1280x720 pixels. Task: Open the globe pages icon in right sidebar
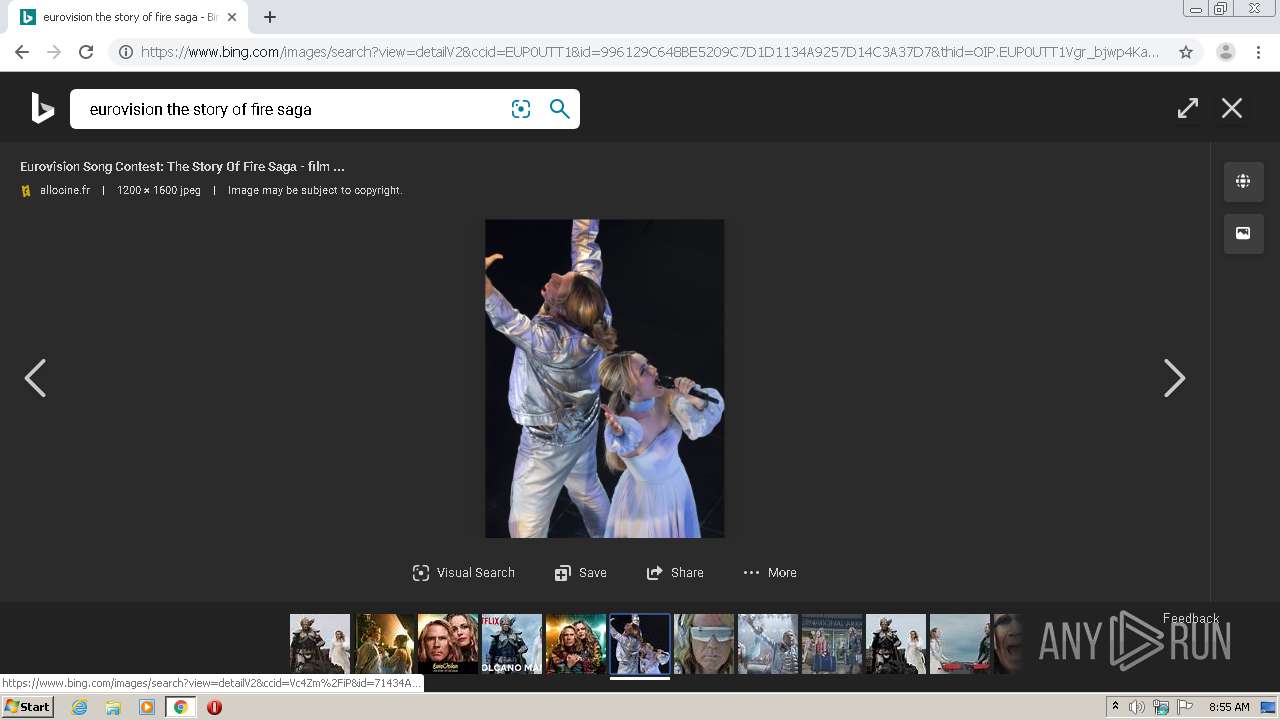click(1243, 181)
